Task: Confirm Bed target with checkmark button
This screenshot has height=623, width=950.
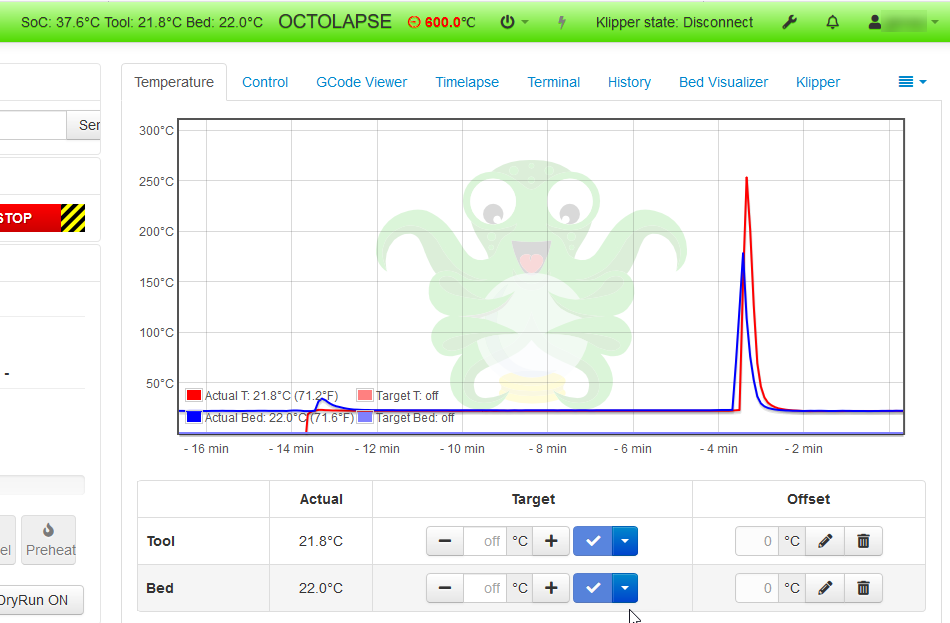Action: pos(593,588)
